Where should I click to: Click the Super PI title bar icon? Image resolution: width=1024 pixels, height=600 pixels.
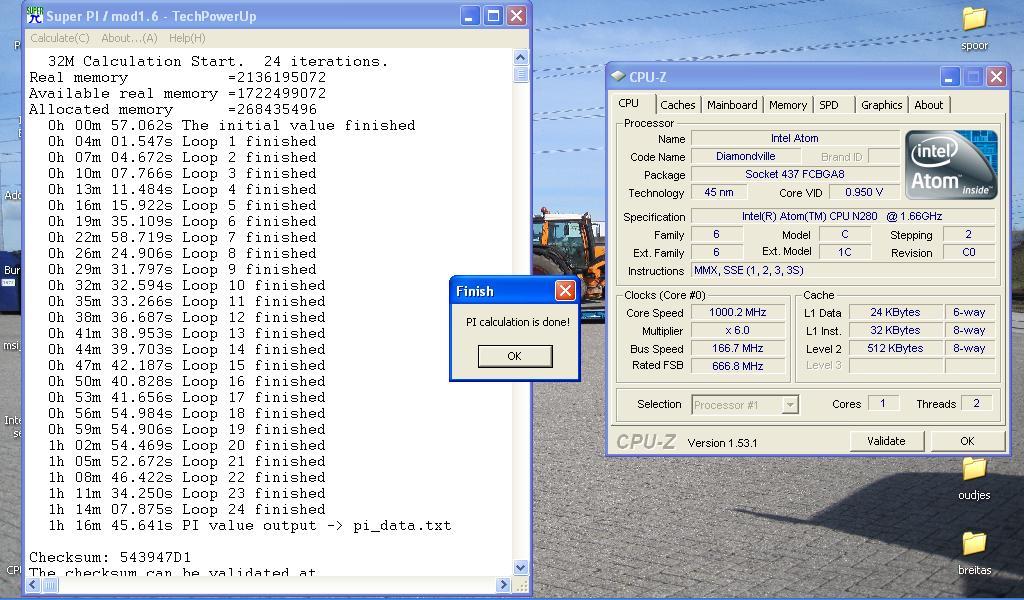pos(35,16)
